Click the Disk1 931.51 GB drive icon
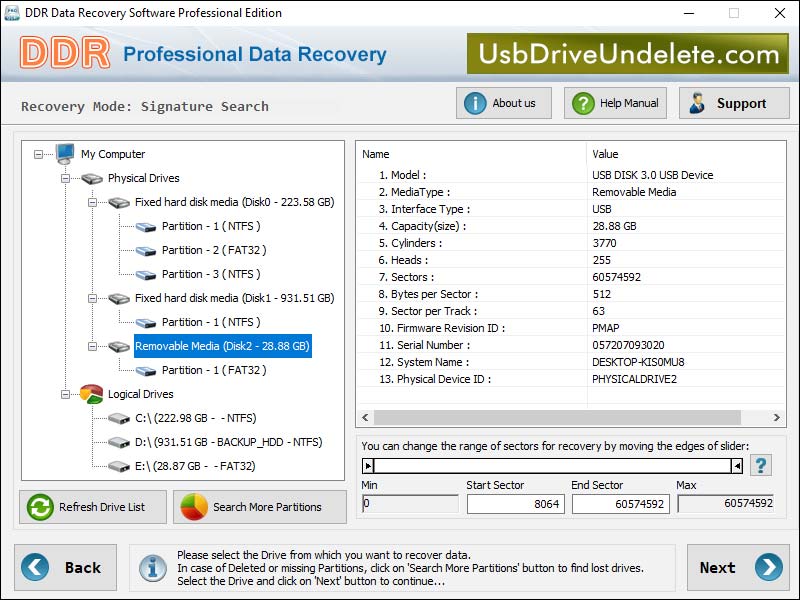 (119, 298)
